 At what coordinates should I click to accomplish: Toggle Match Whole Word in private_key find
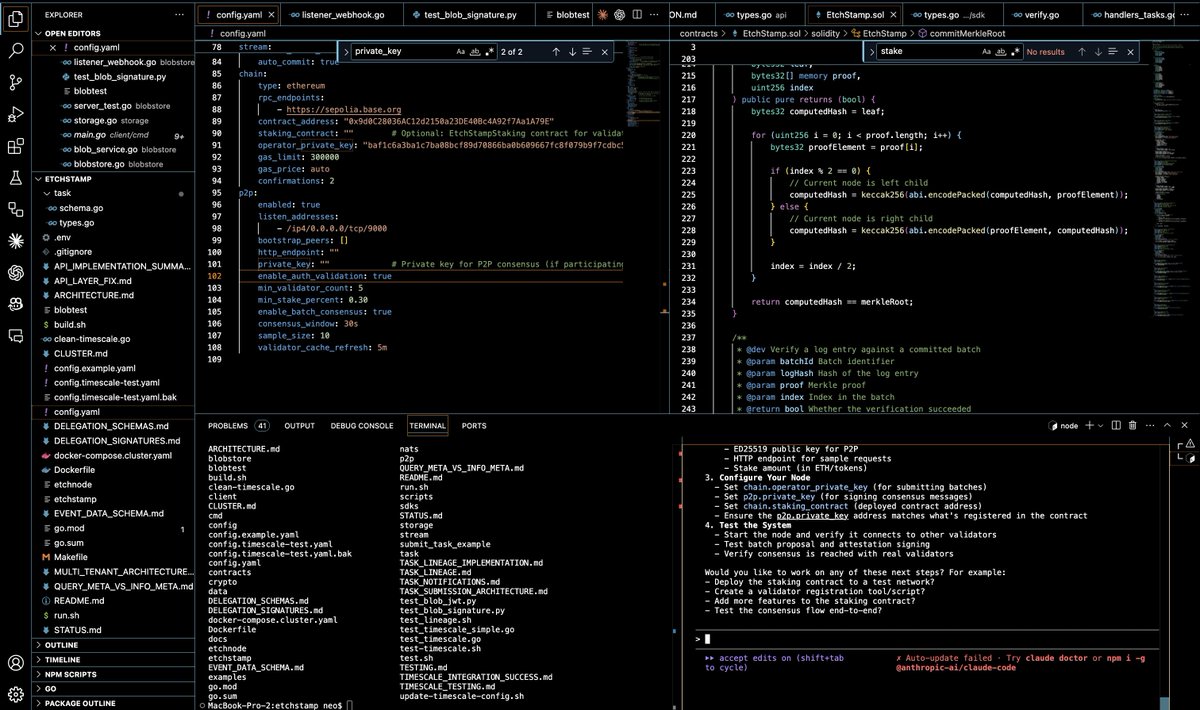(475, 51)
